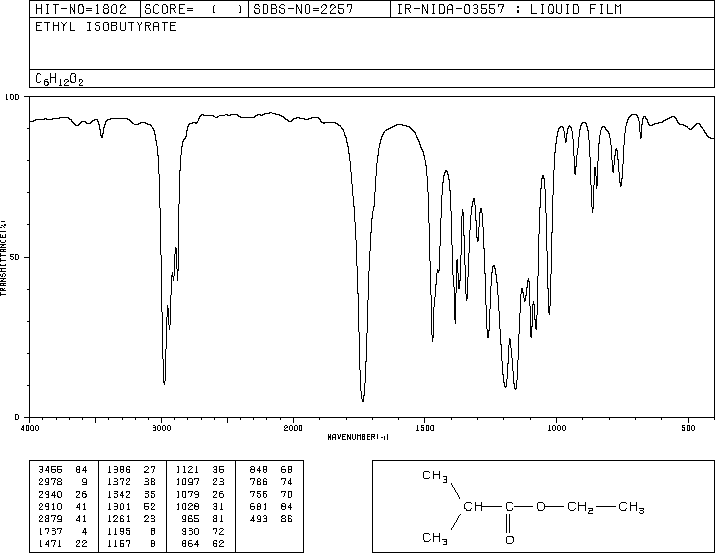Select peak table entry 1737
This screenshot has height=553, width=715.
[x=50, y=531]
